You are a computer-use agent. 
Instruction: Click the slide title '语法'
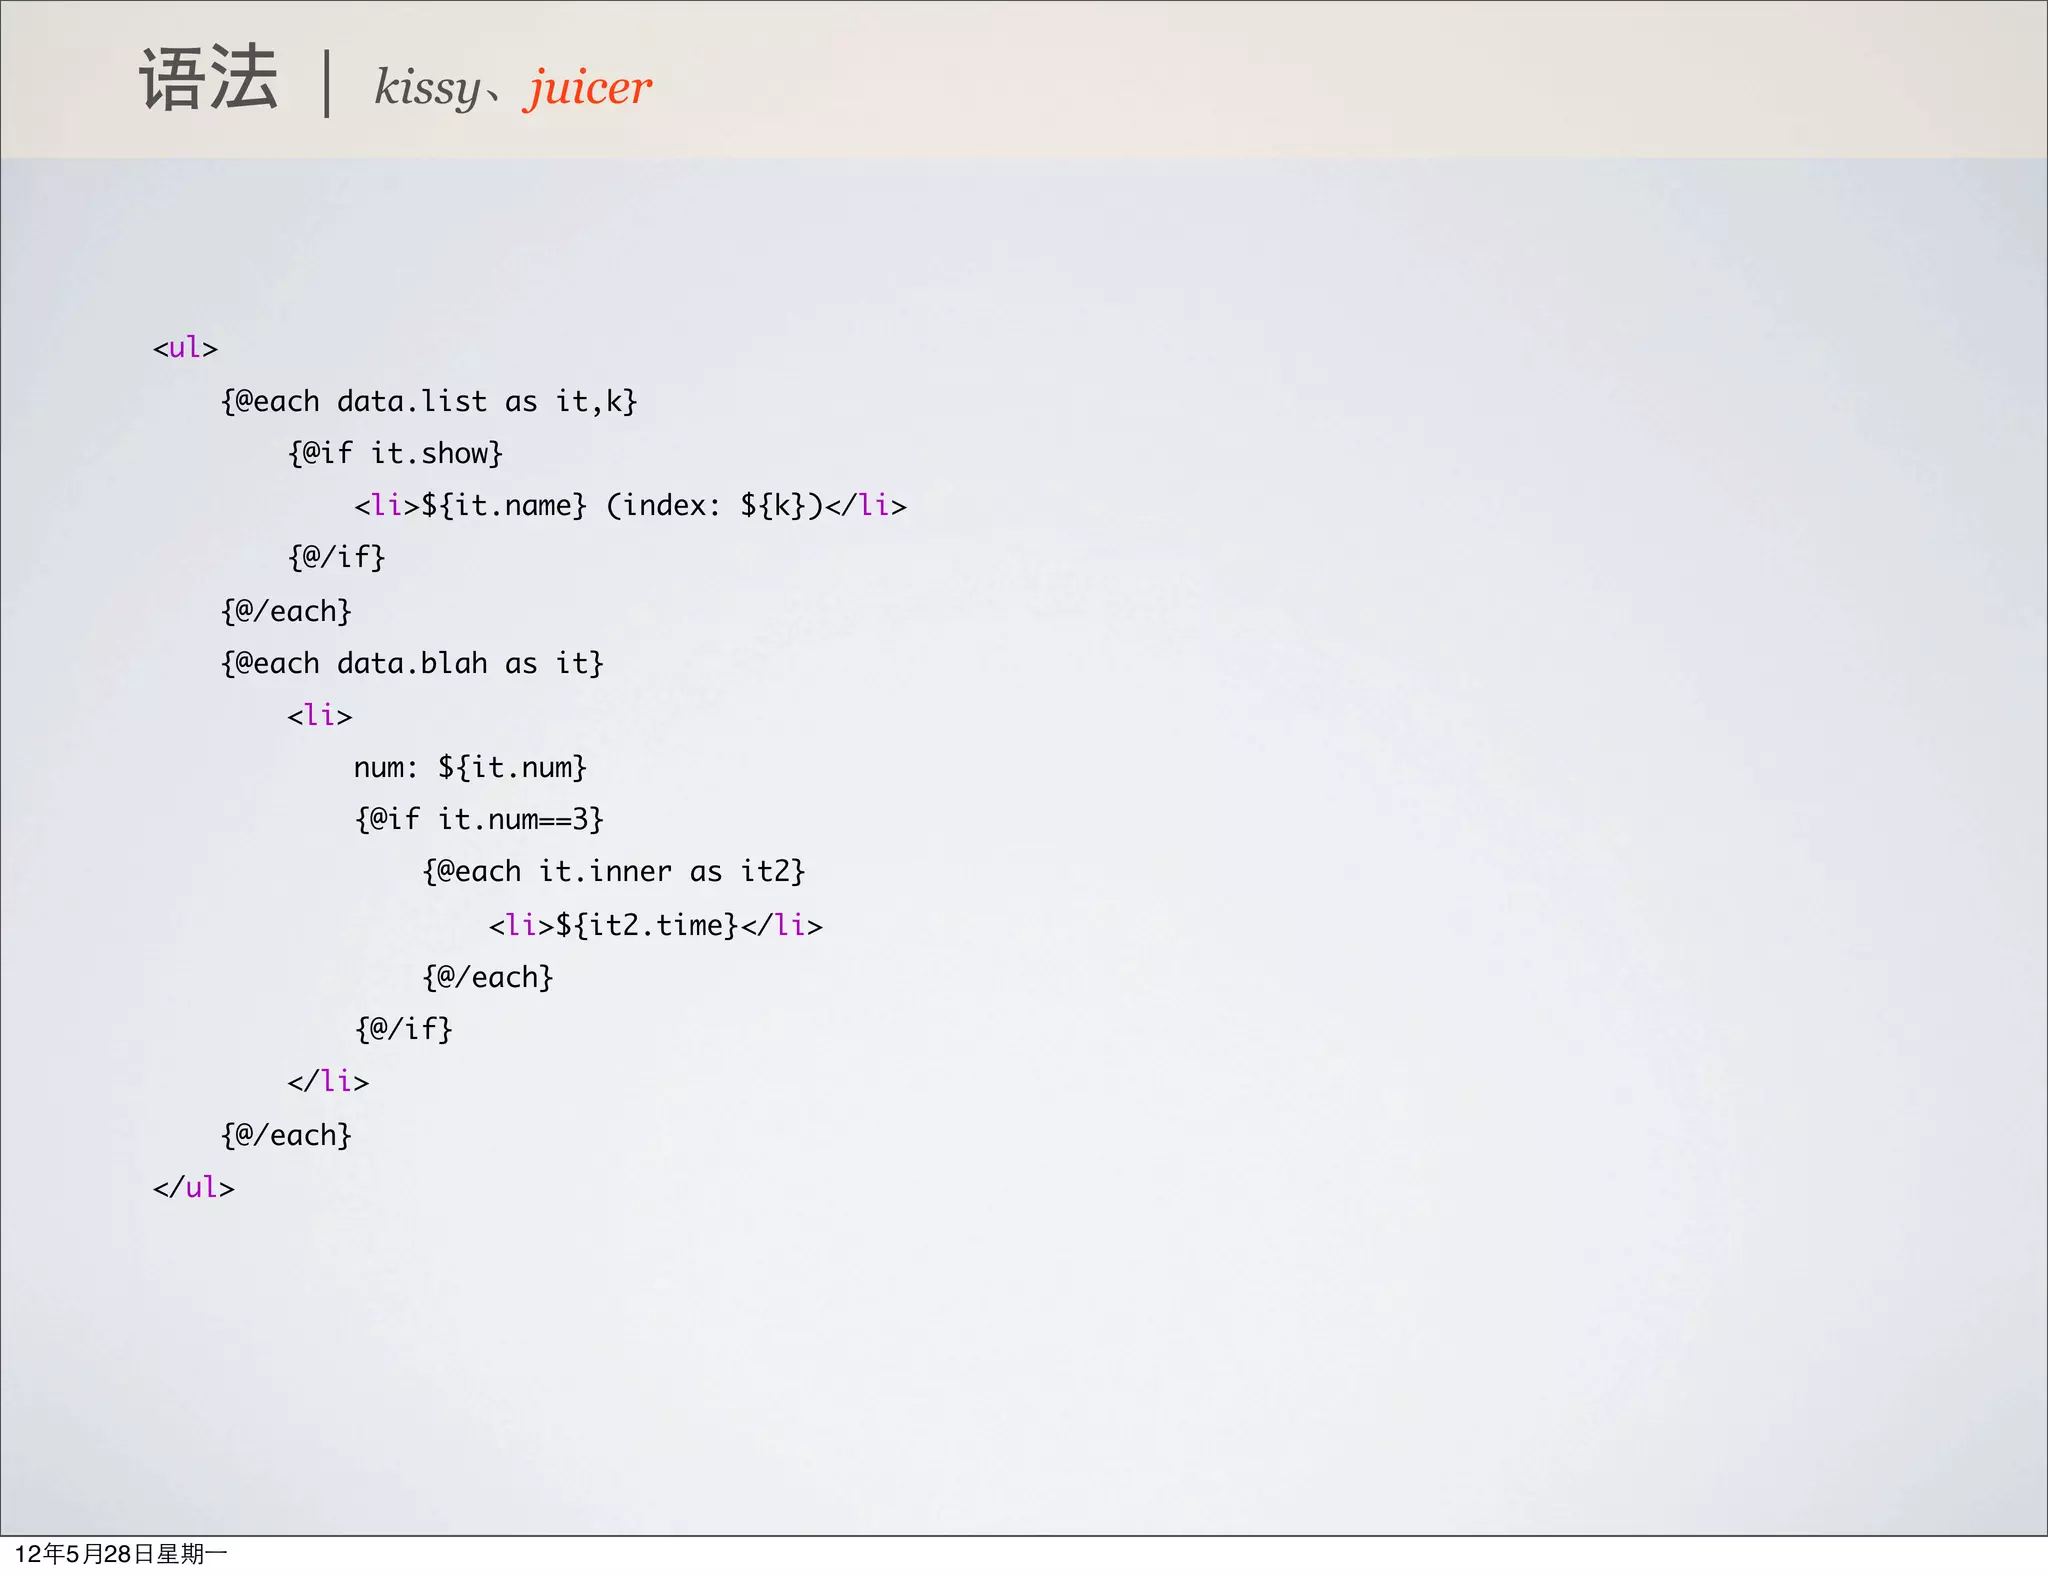pyautogui.click(x=208, y=78)
